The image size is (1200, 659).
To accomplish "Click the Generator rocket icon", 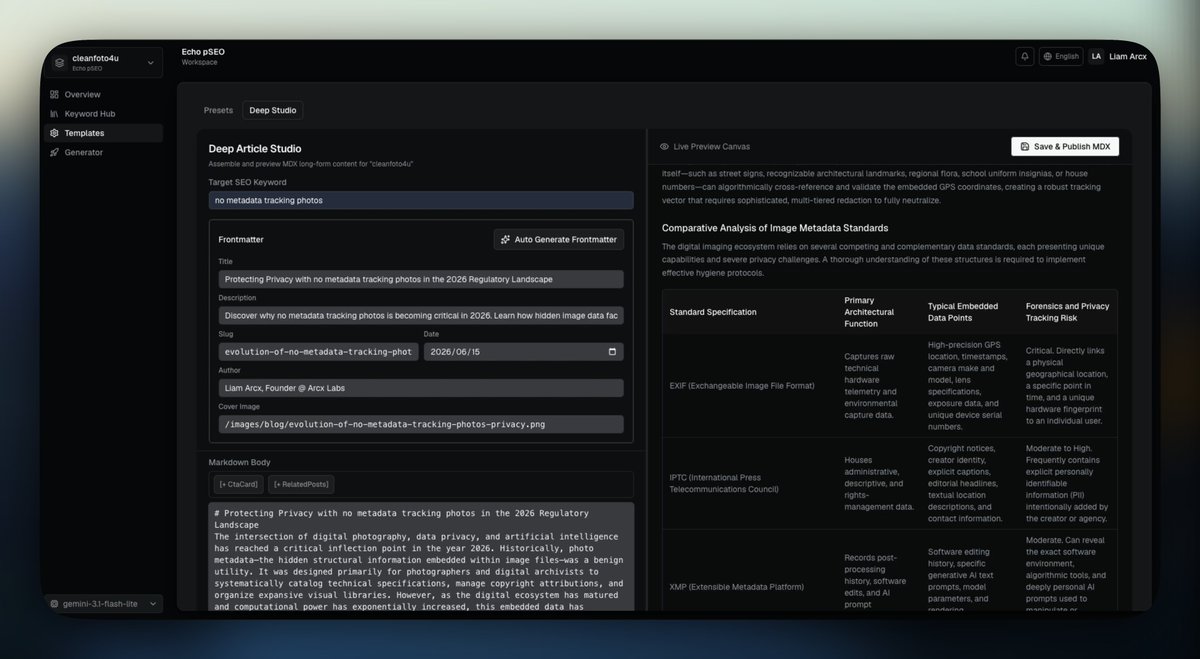I will 54,152.
